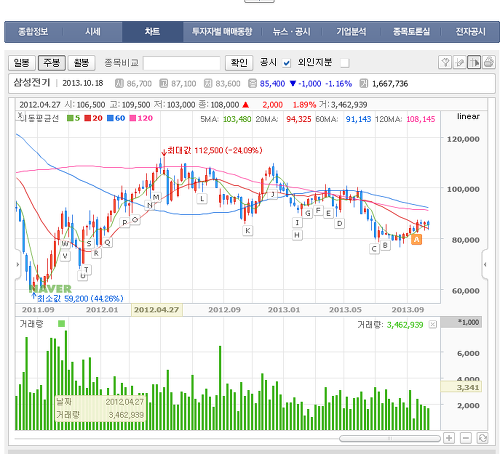Image resolution: width=500 pixels, height=454 pixels.
Task: Open disclosure marker V on chart
Action: (x=65, y=256)
